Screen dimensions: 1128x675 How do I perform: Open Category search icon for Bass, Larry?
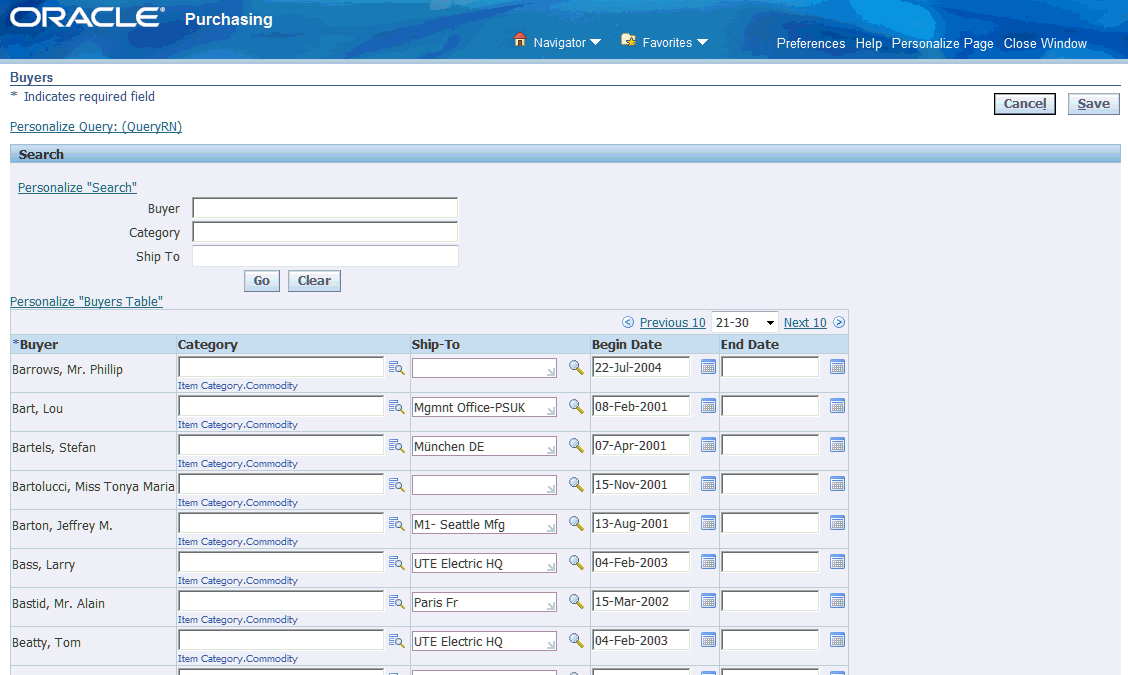[x=396, y=562]
